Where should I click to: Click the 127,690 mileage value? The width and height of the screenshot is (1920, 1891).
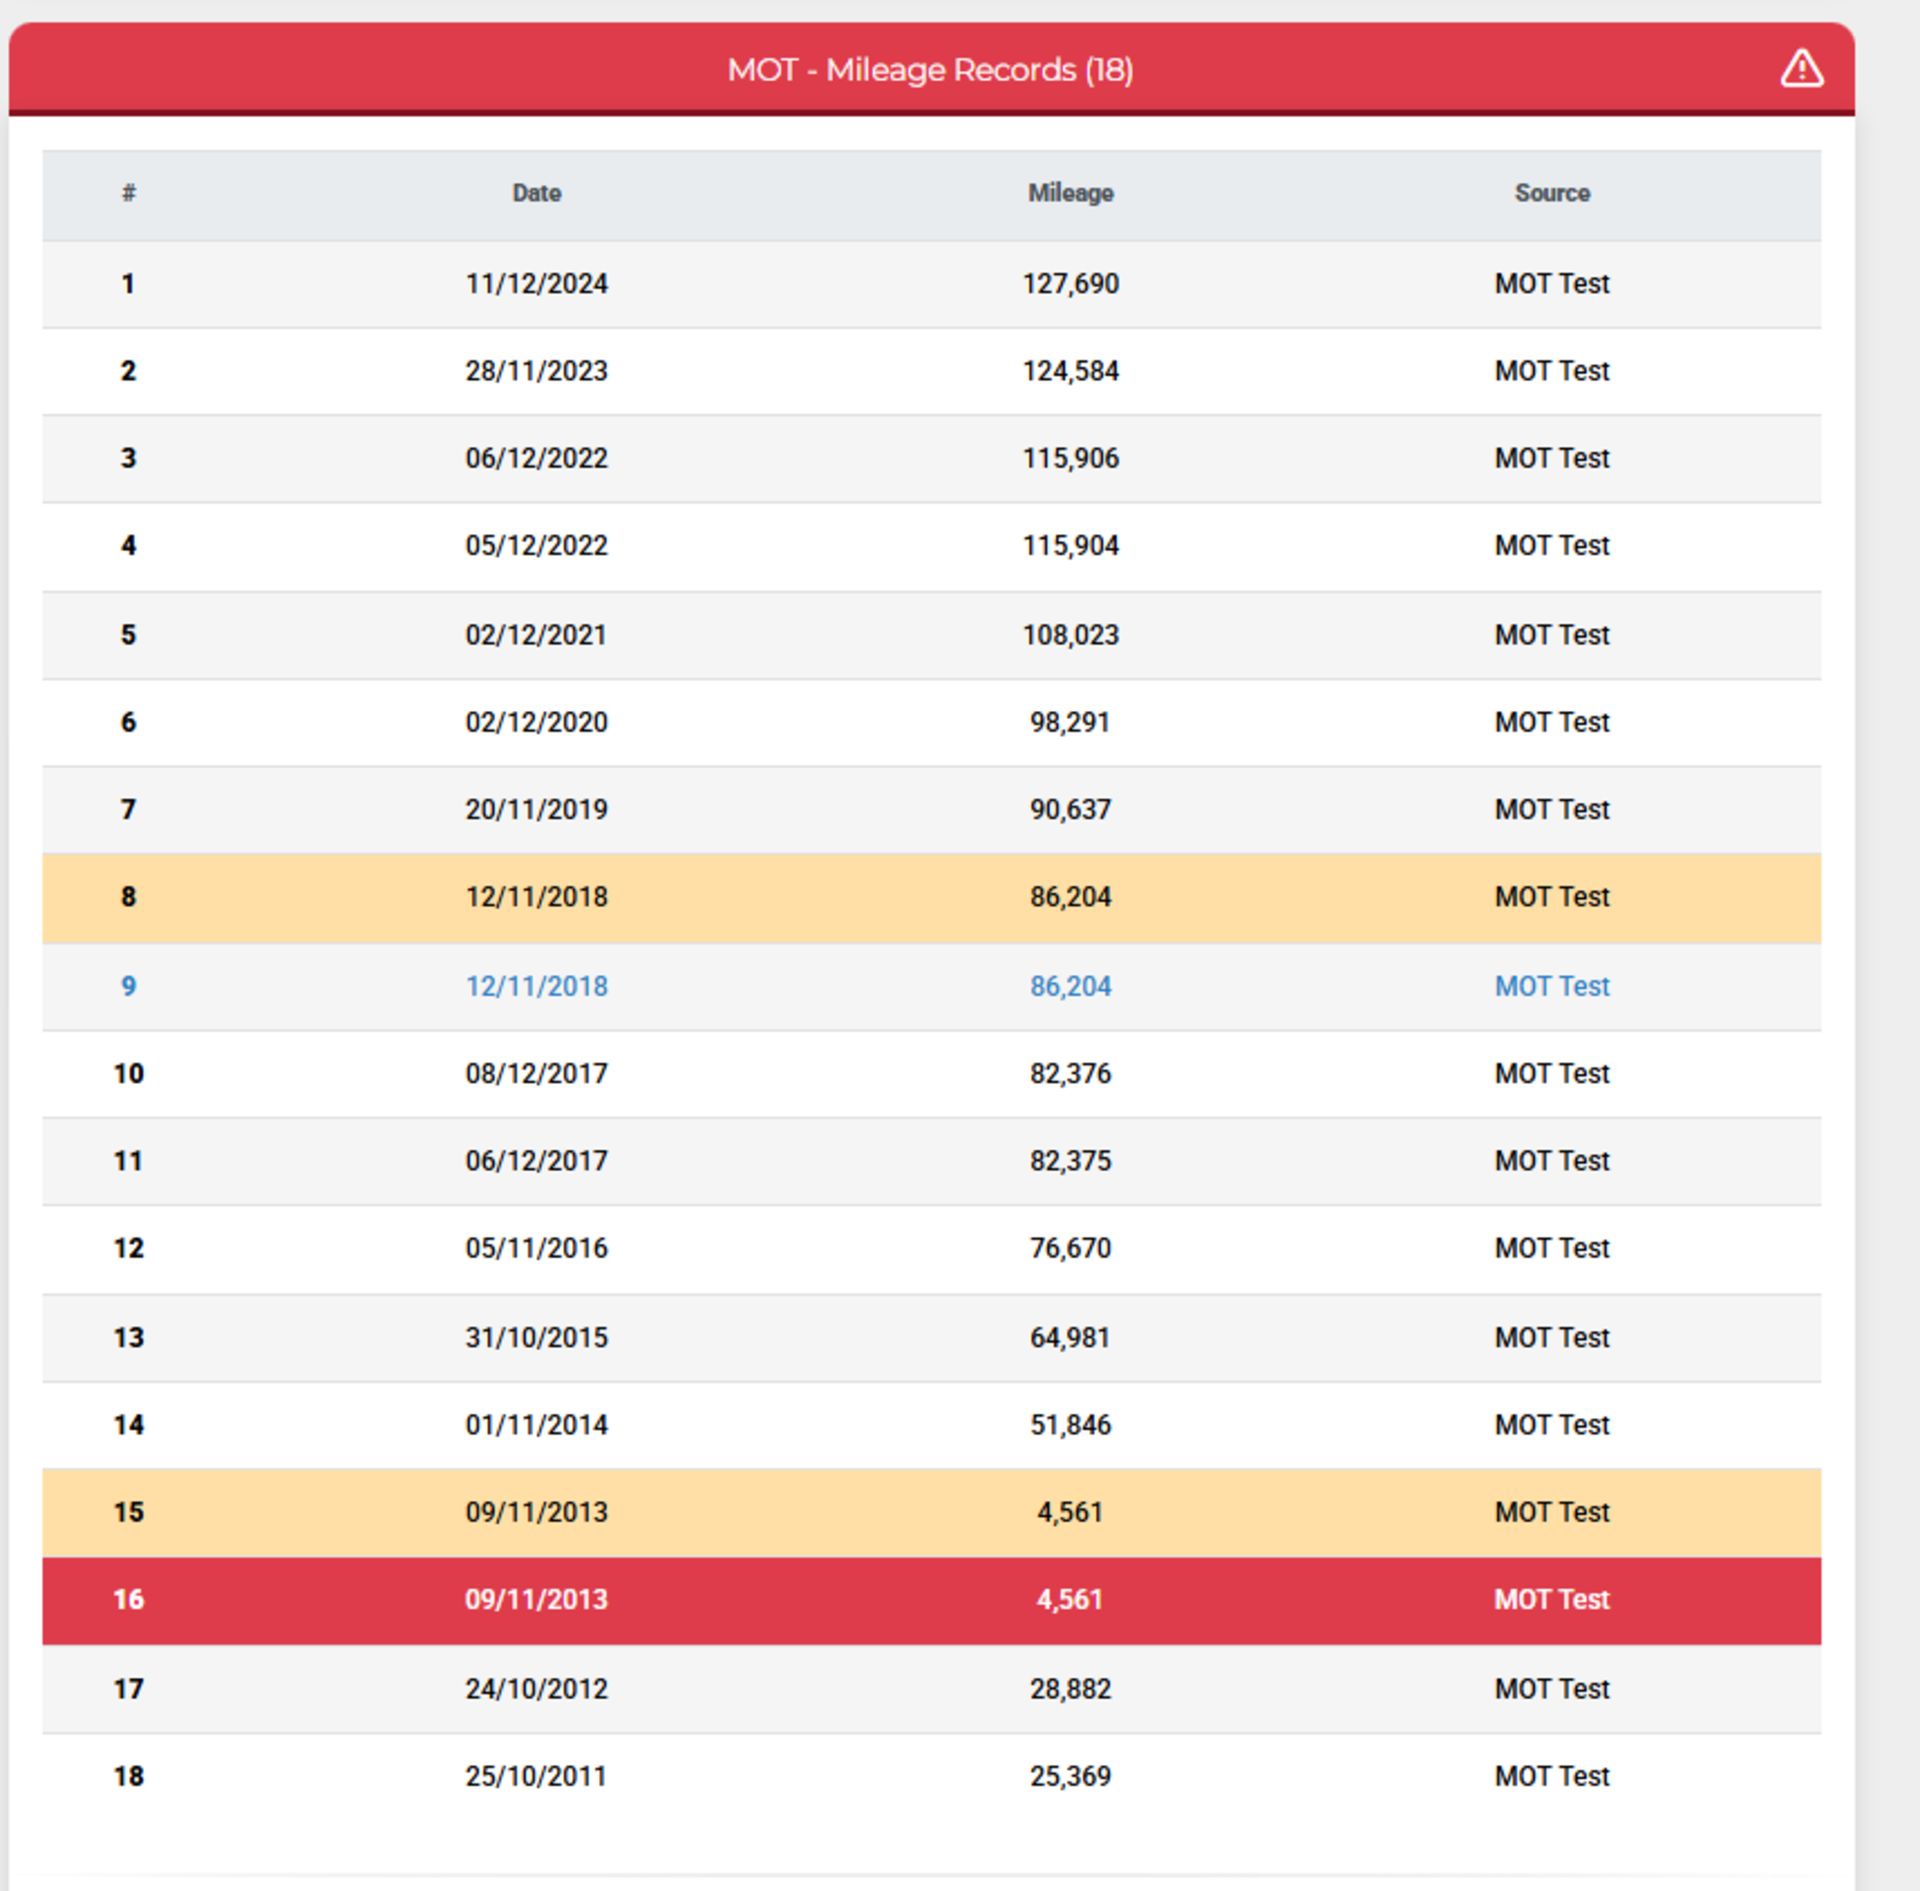(x=1070, y=284)
